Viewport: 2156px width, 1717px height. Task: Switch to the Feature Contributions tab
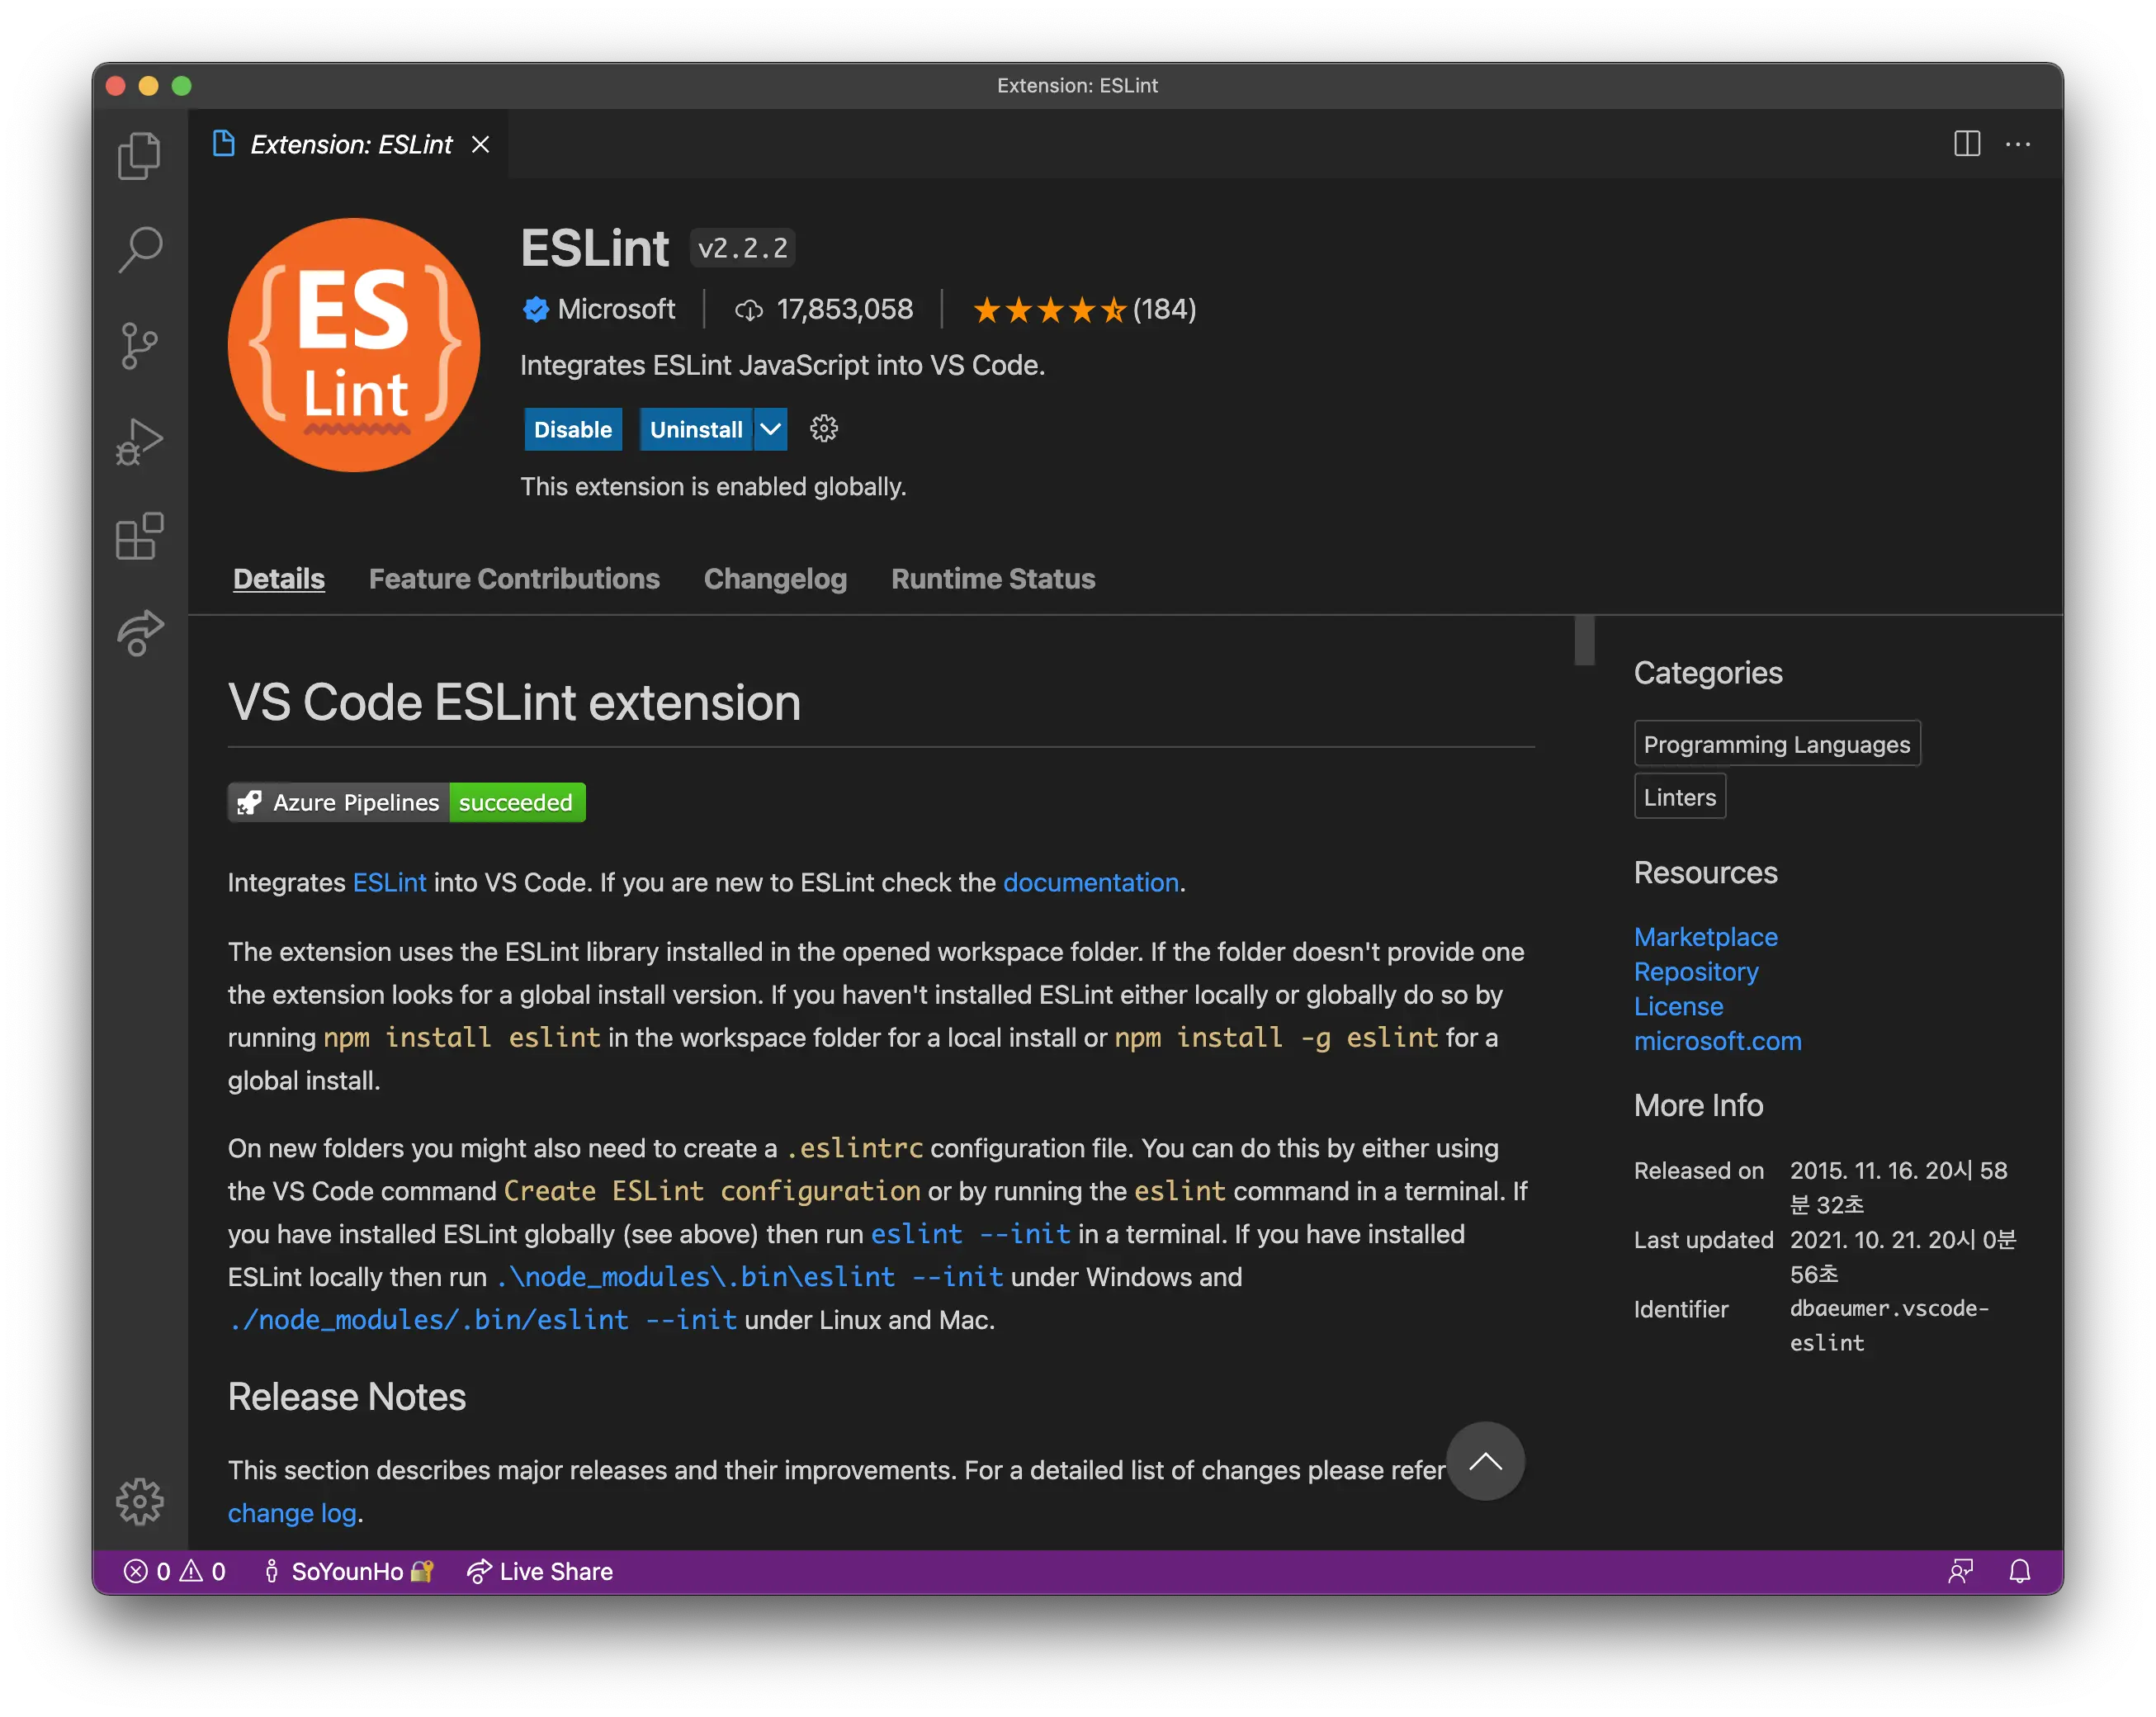coord(514,579)
